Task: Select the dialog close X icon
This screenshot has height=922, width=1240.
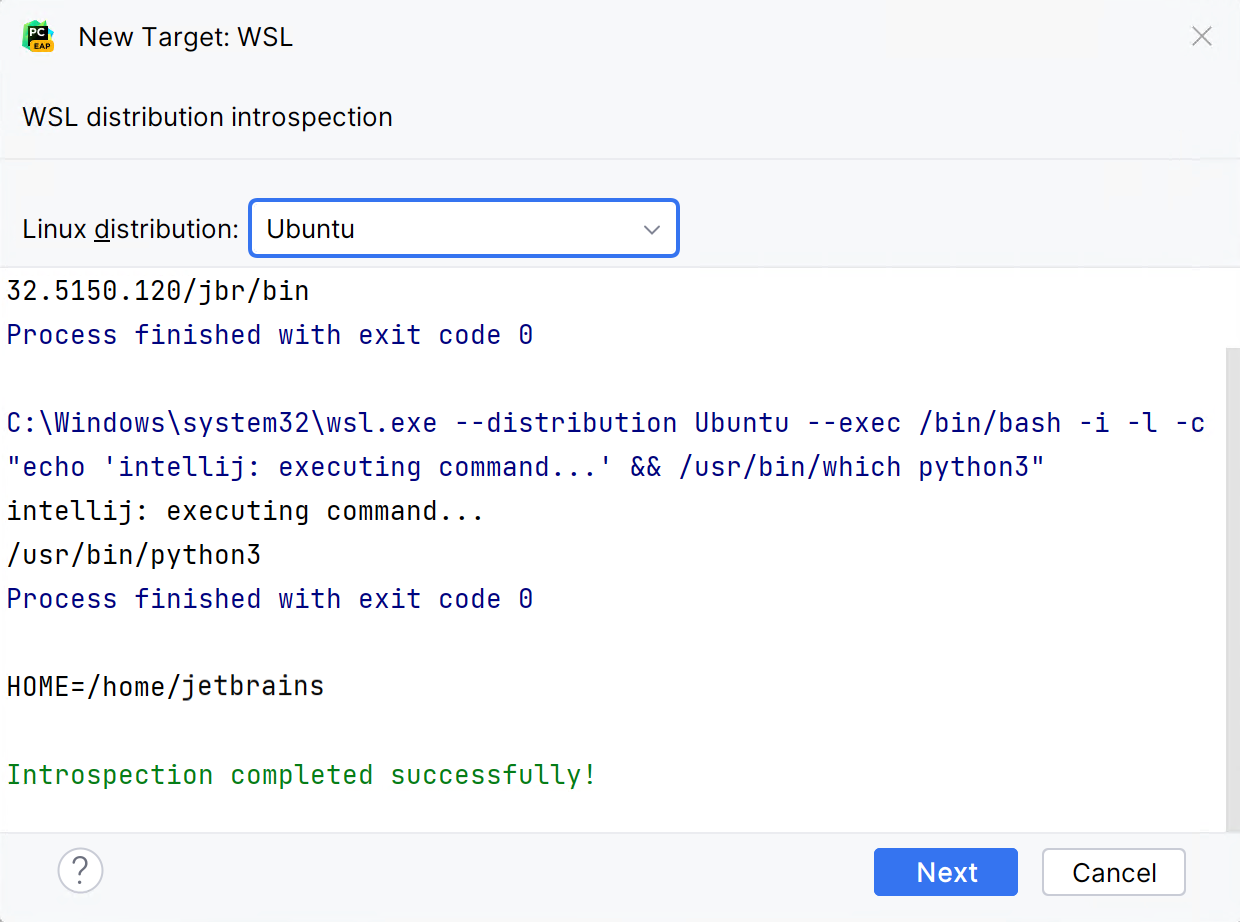Action: pos(1201,36)
